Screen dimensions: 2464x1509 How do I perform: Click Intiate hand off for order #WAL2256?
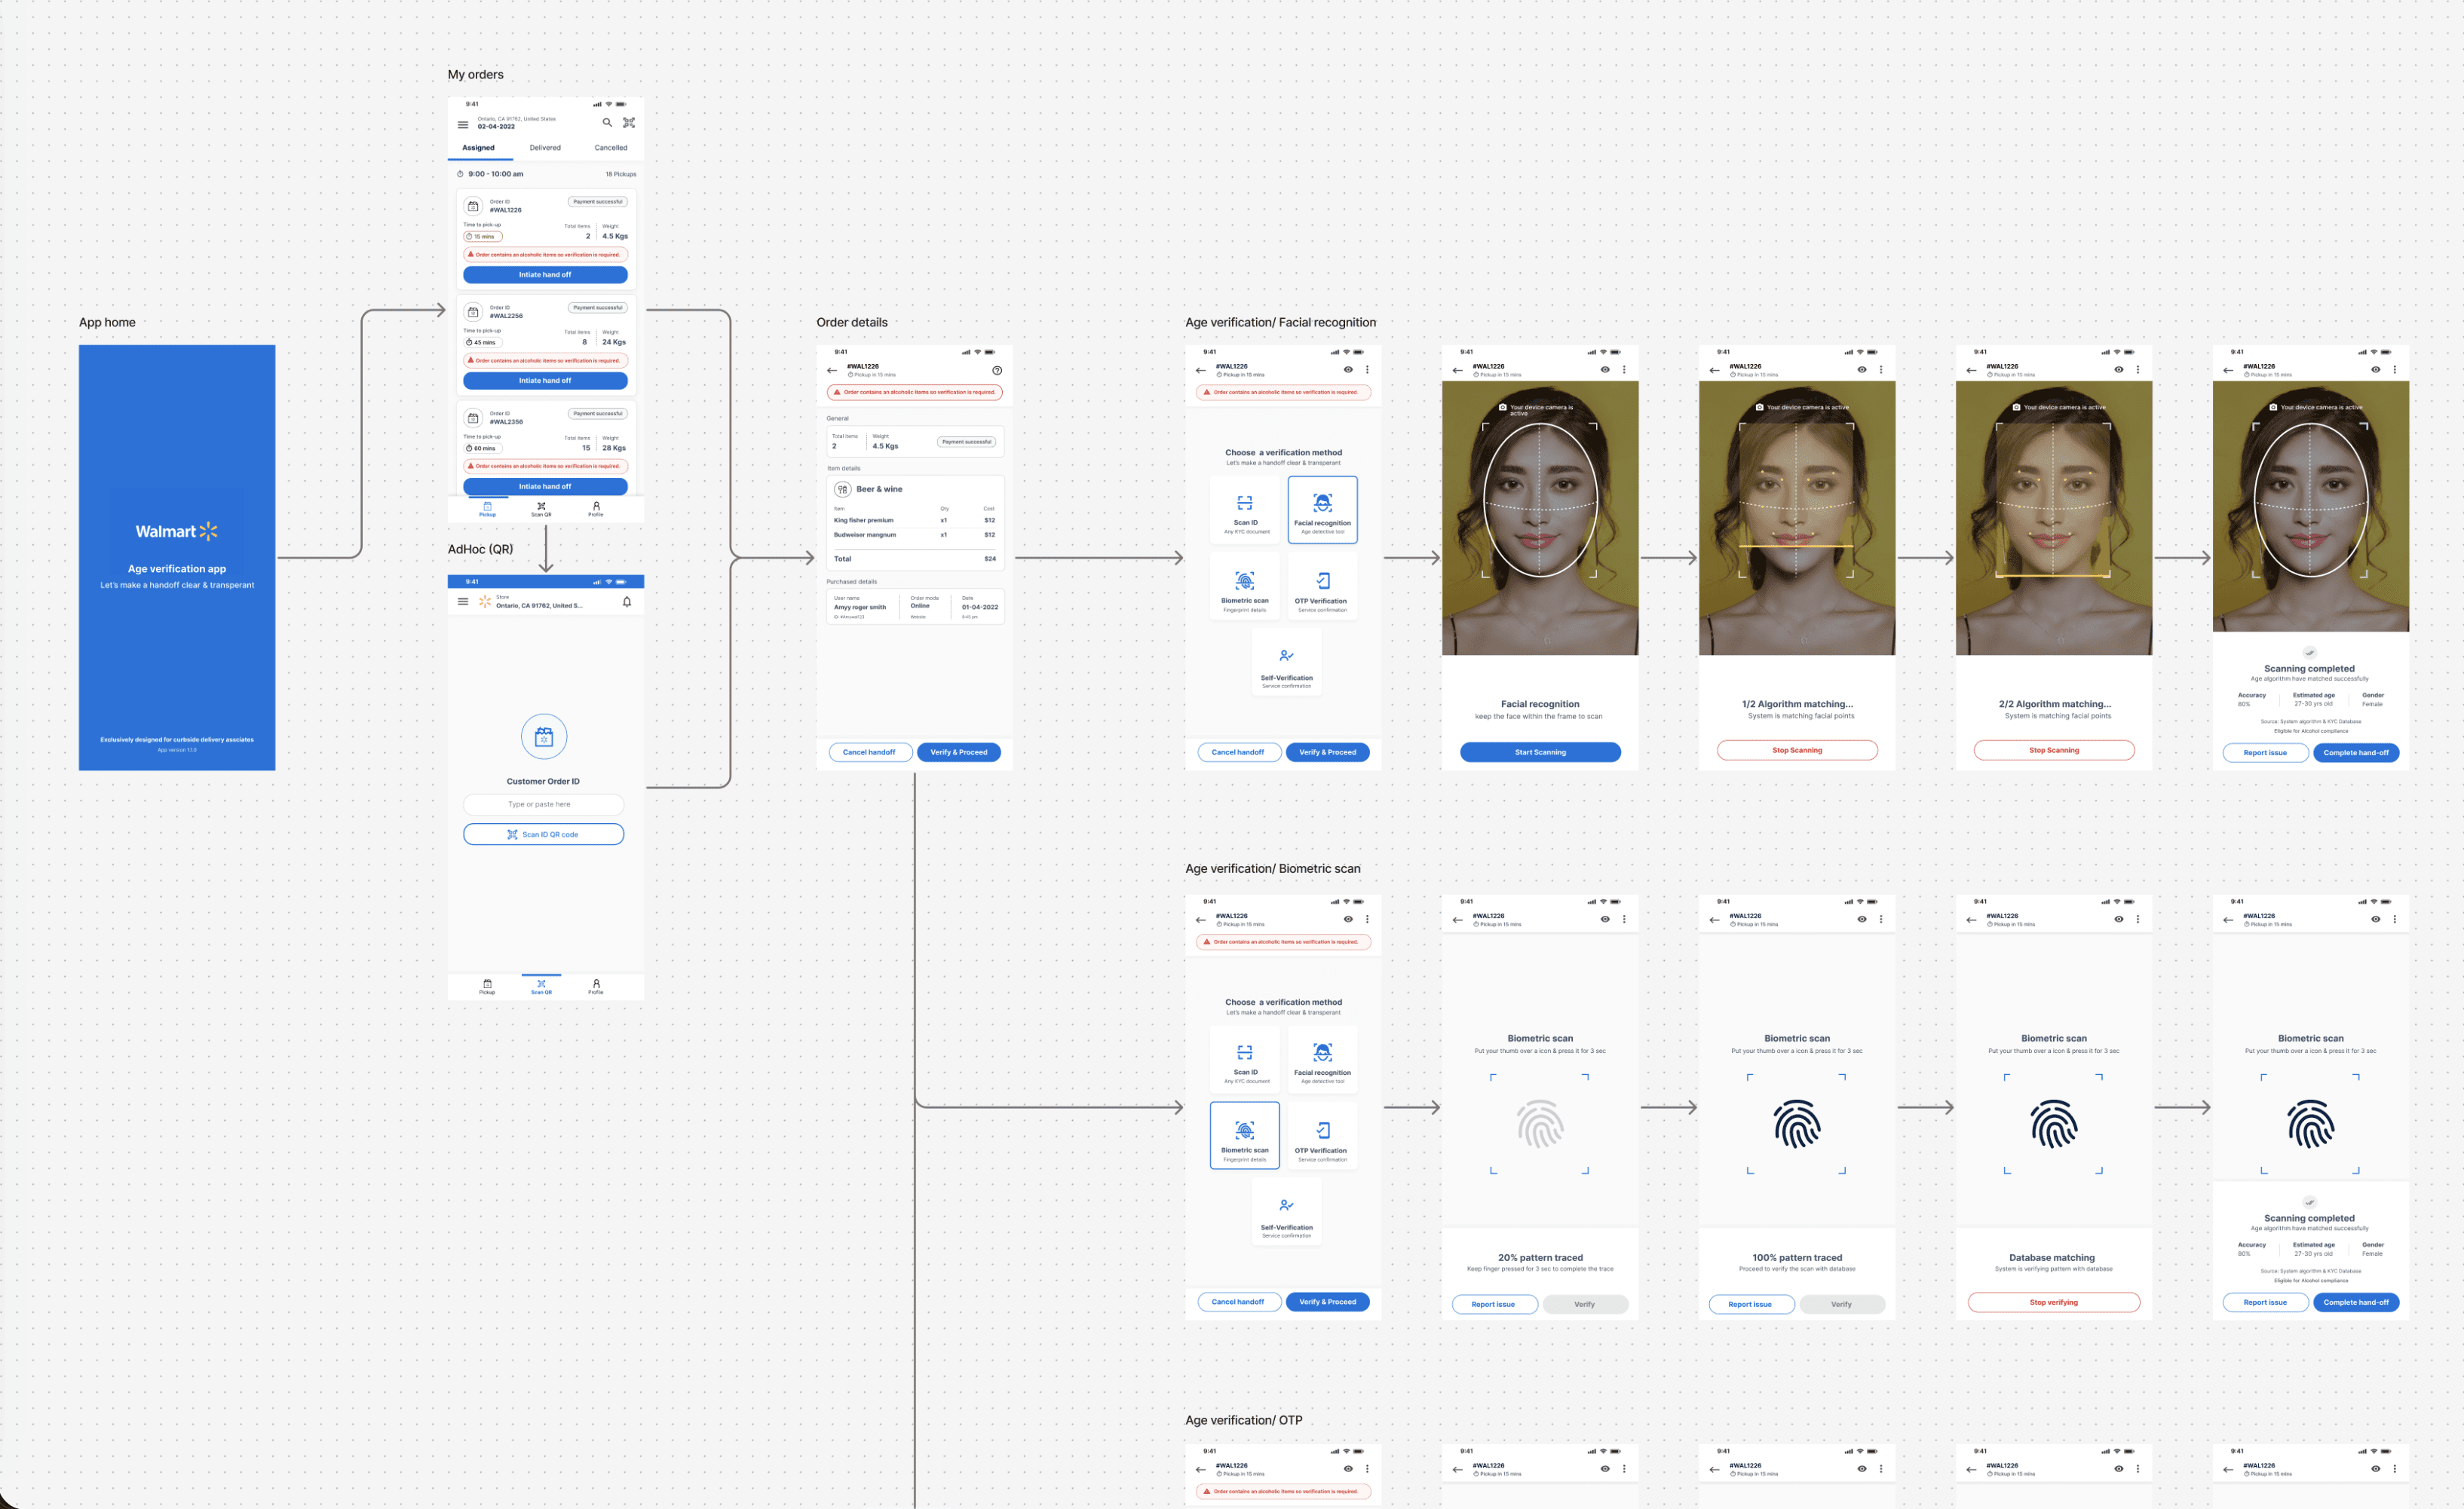click(x=545, y=381)
